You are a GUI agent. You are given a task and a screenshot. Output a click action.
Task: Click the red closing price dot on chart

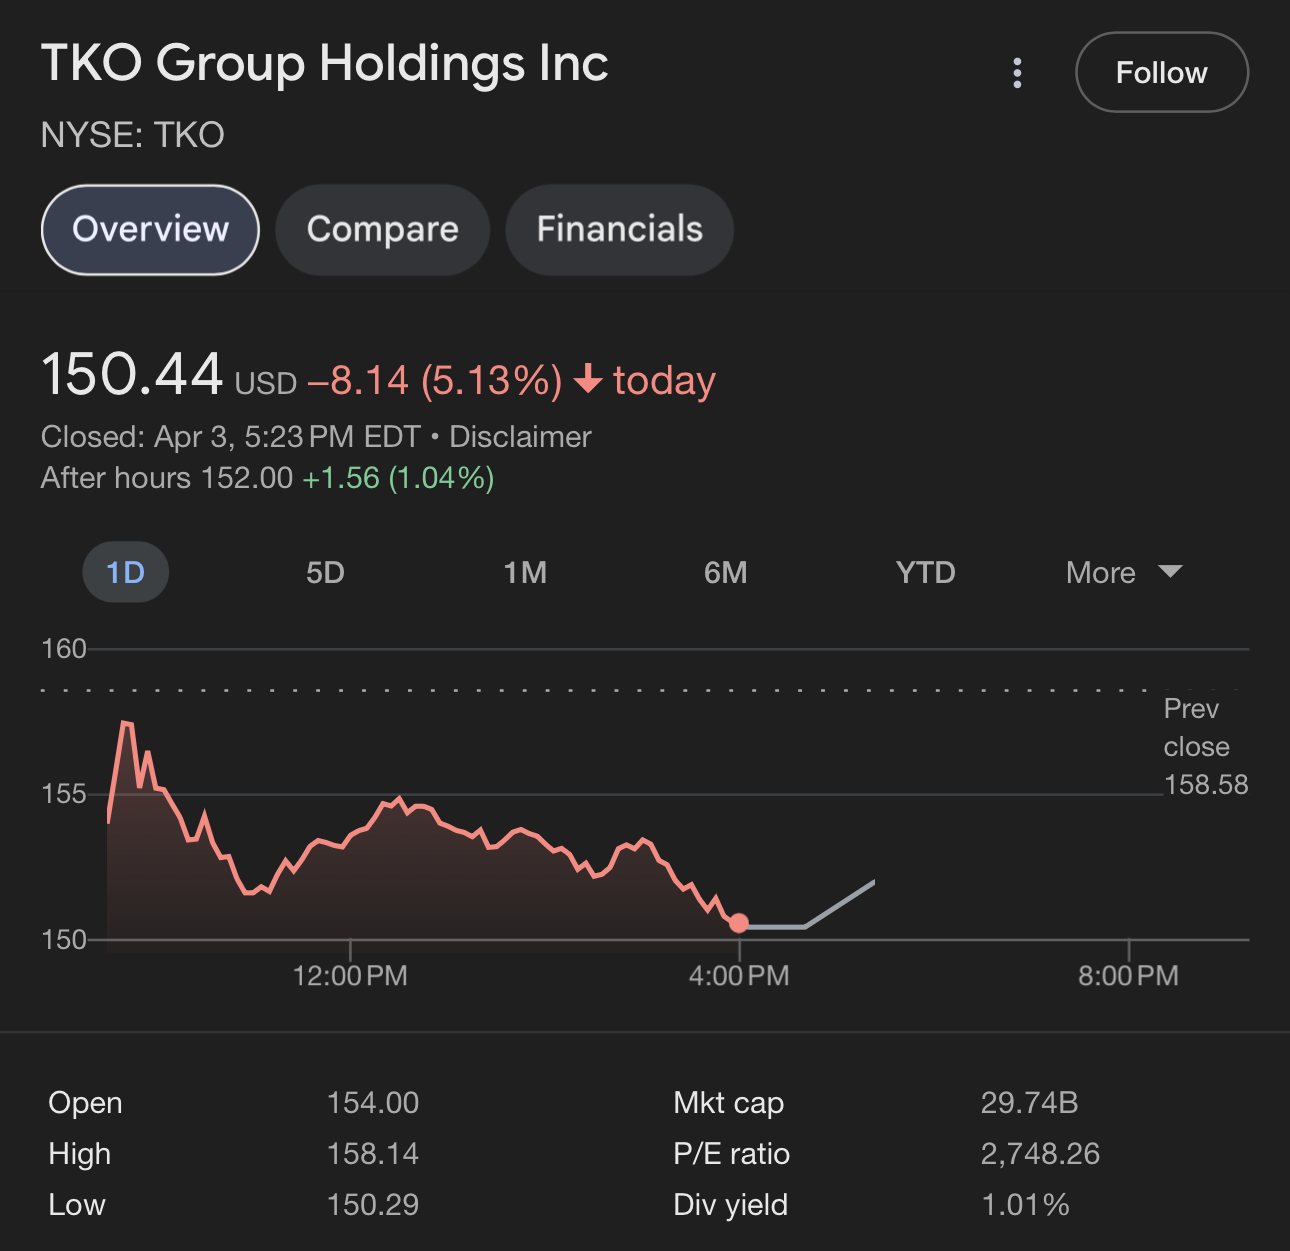click(x=739, y=923)
